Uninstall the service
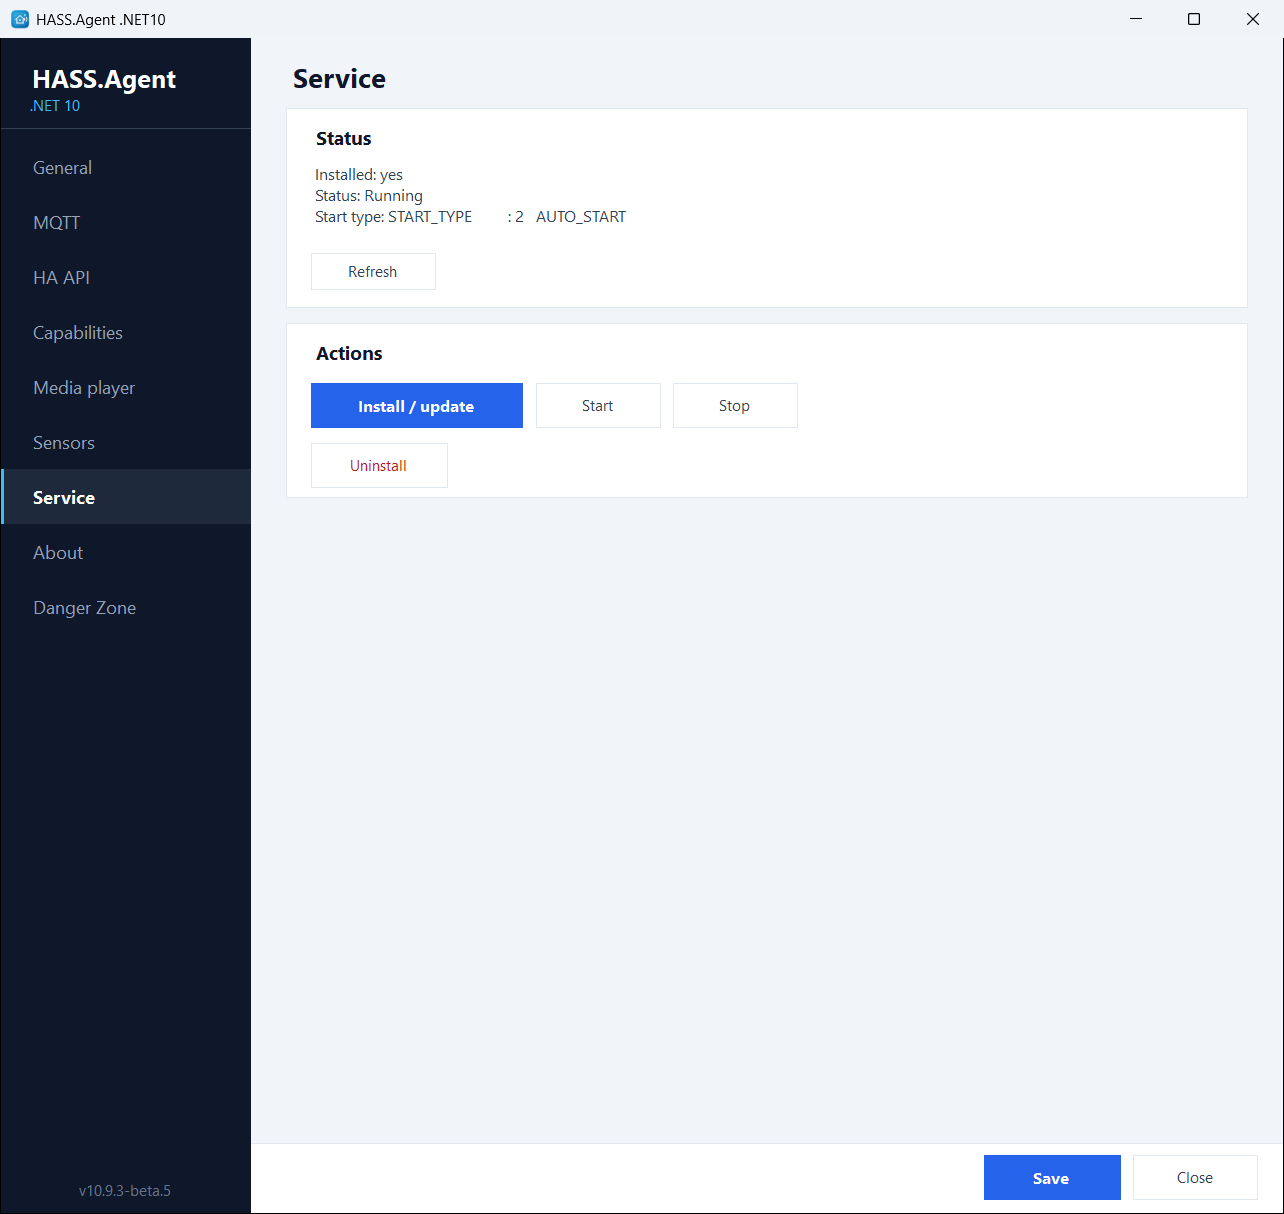 pos(379,466)
